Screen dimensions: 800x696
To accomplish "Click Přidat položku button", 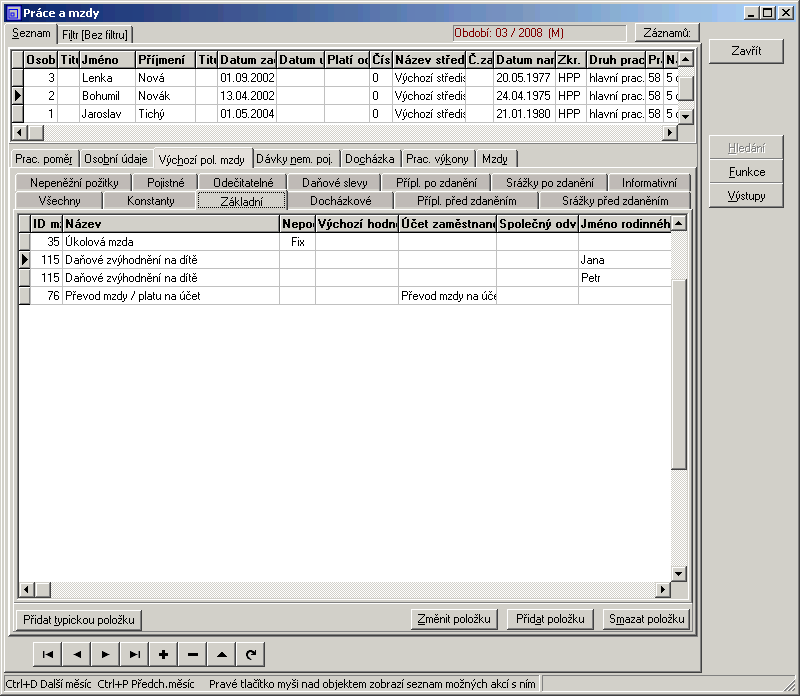I will (550, 619).
